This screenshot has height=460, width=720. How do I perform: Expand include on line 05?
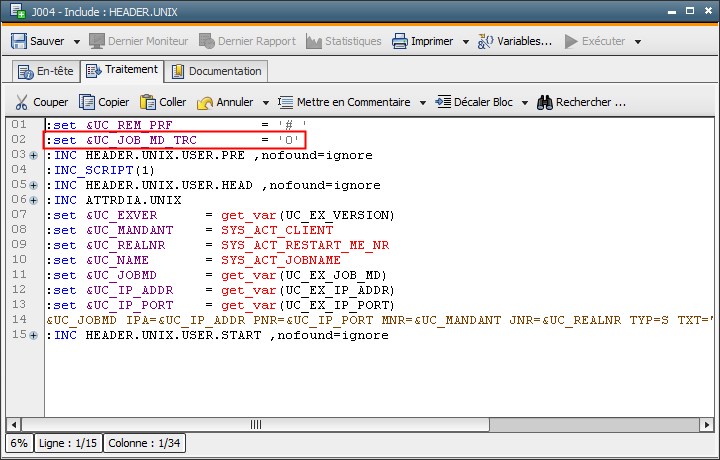pyautogui.click(x=34, y=185)
